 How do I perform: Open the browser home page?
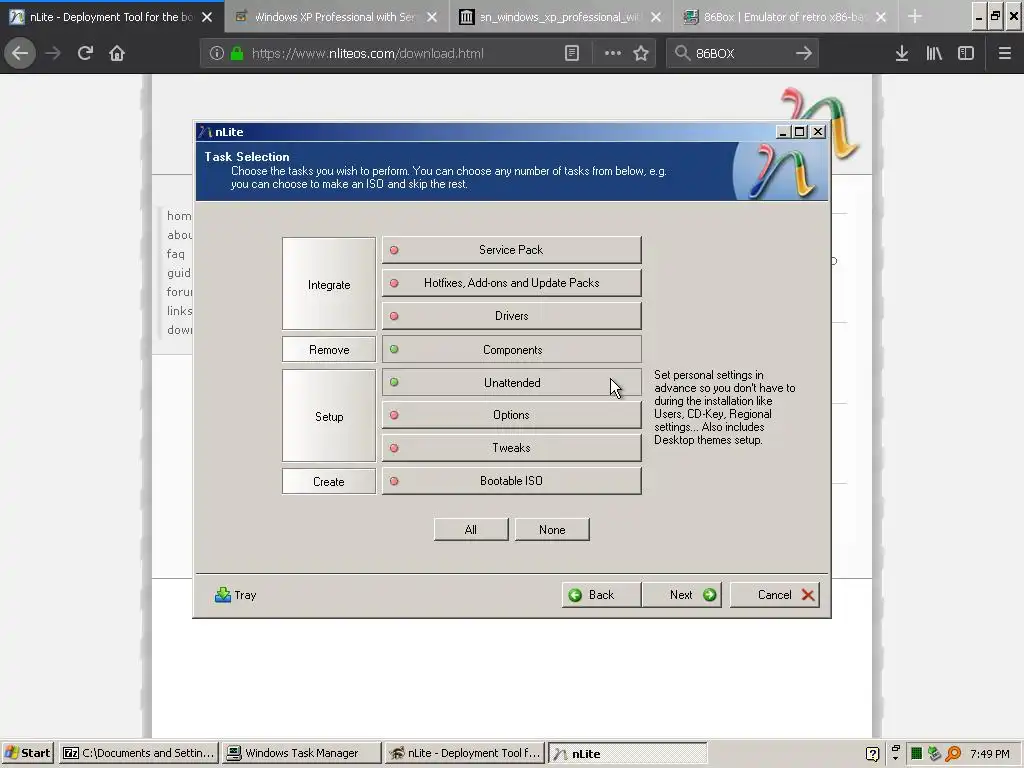click(x=117, y=53)
